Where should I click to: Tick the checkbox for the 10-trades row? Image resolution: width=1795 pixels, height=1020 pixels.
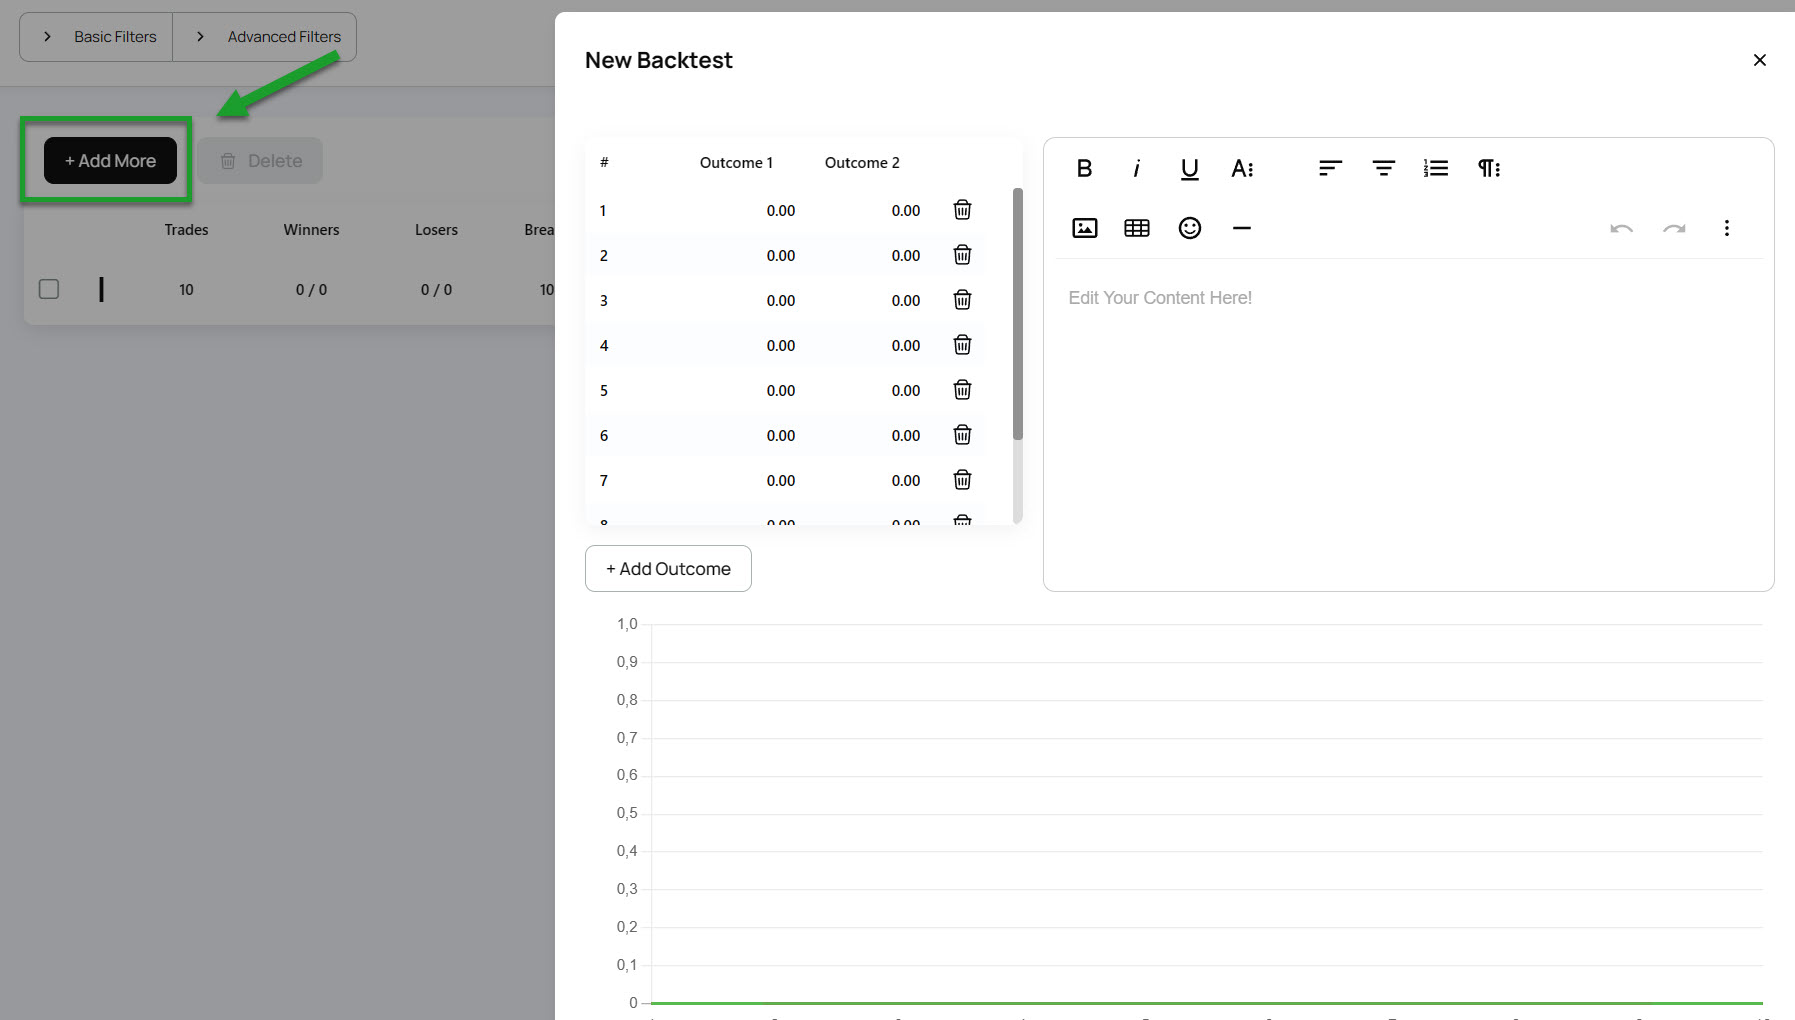(x=49, y=289)
